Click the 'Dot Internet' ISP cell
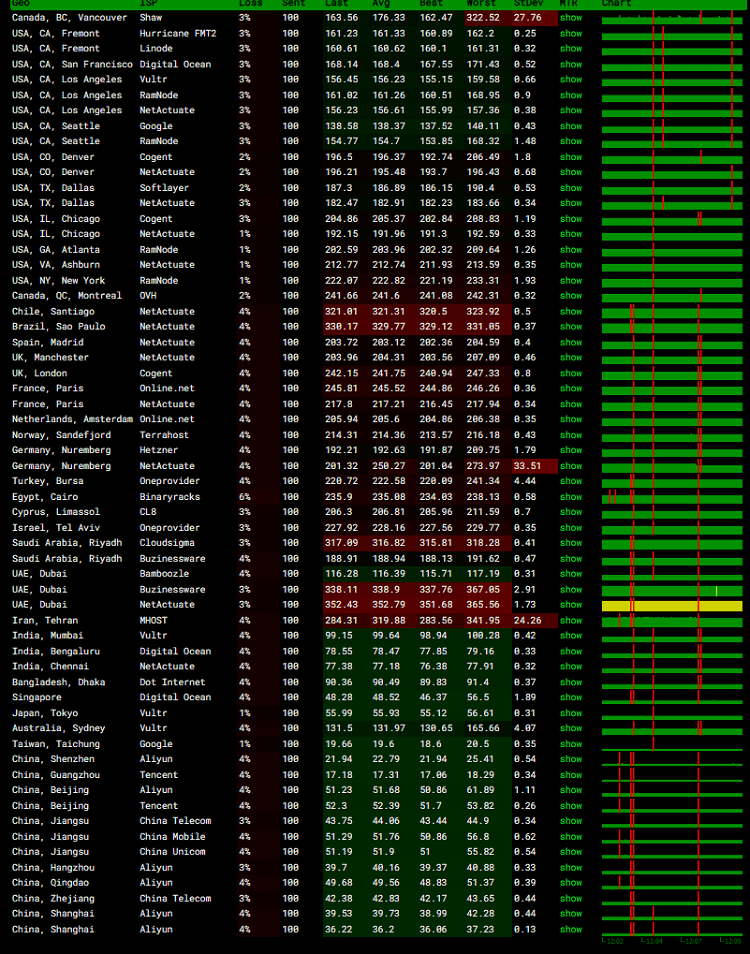 pos(172,683)
